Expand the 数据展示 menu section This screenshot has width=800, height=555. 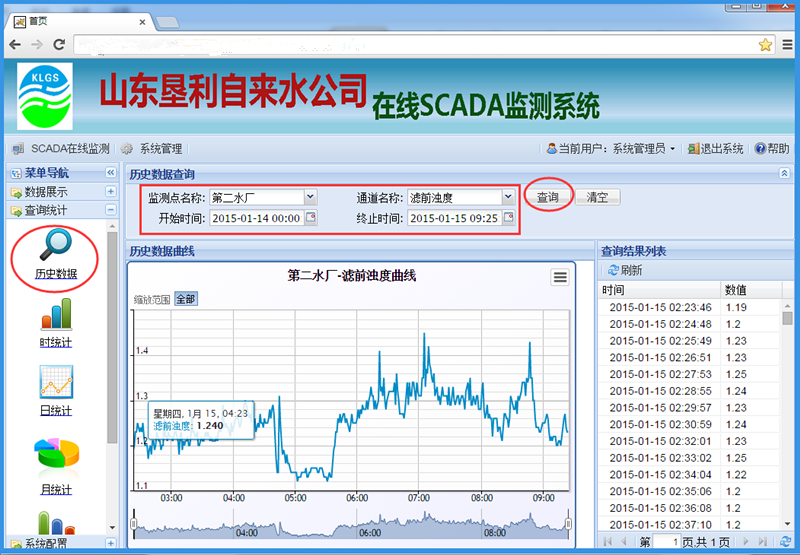click(110, 192)
